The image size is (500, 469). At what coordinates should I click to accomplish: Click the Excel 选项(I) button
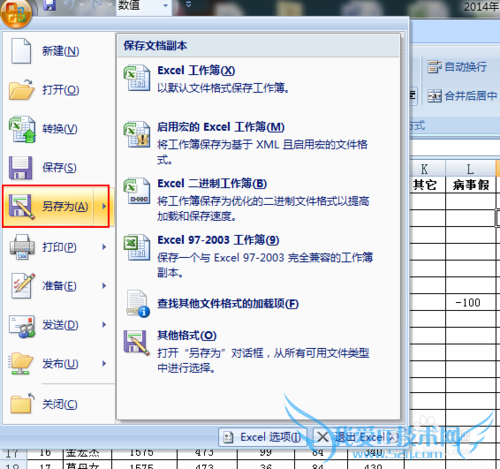pos(262,437)
